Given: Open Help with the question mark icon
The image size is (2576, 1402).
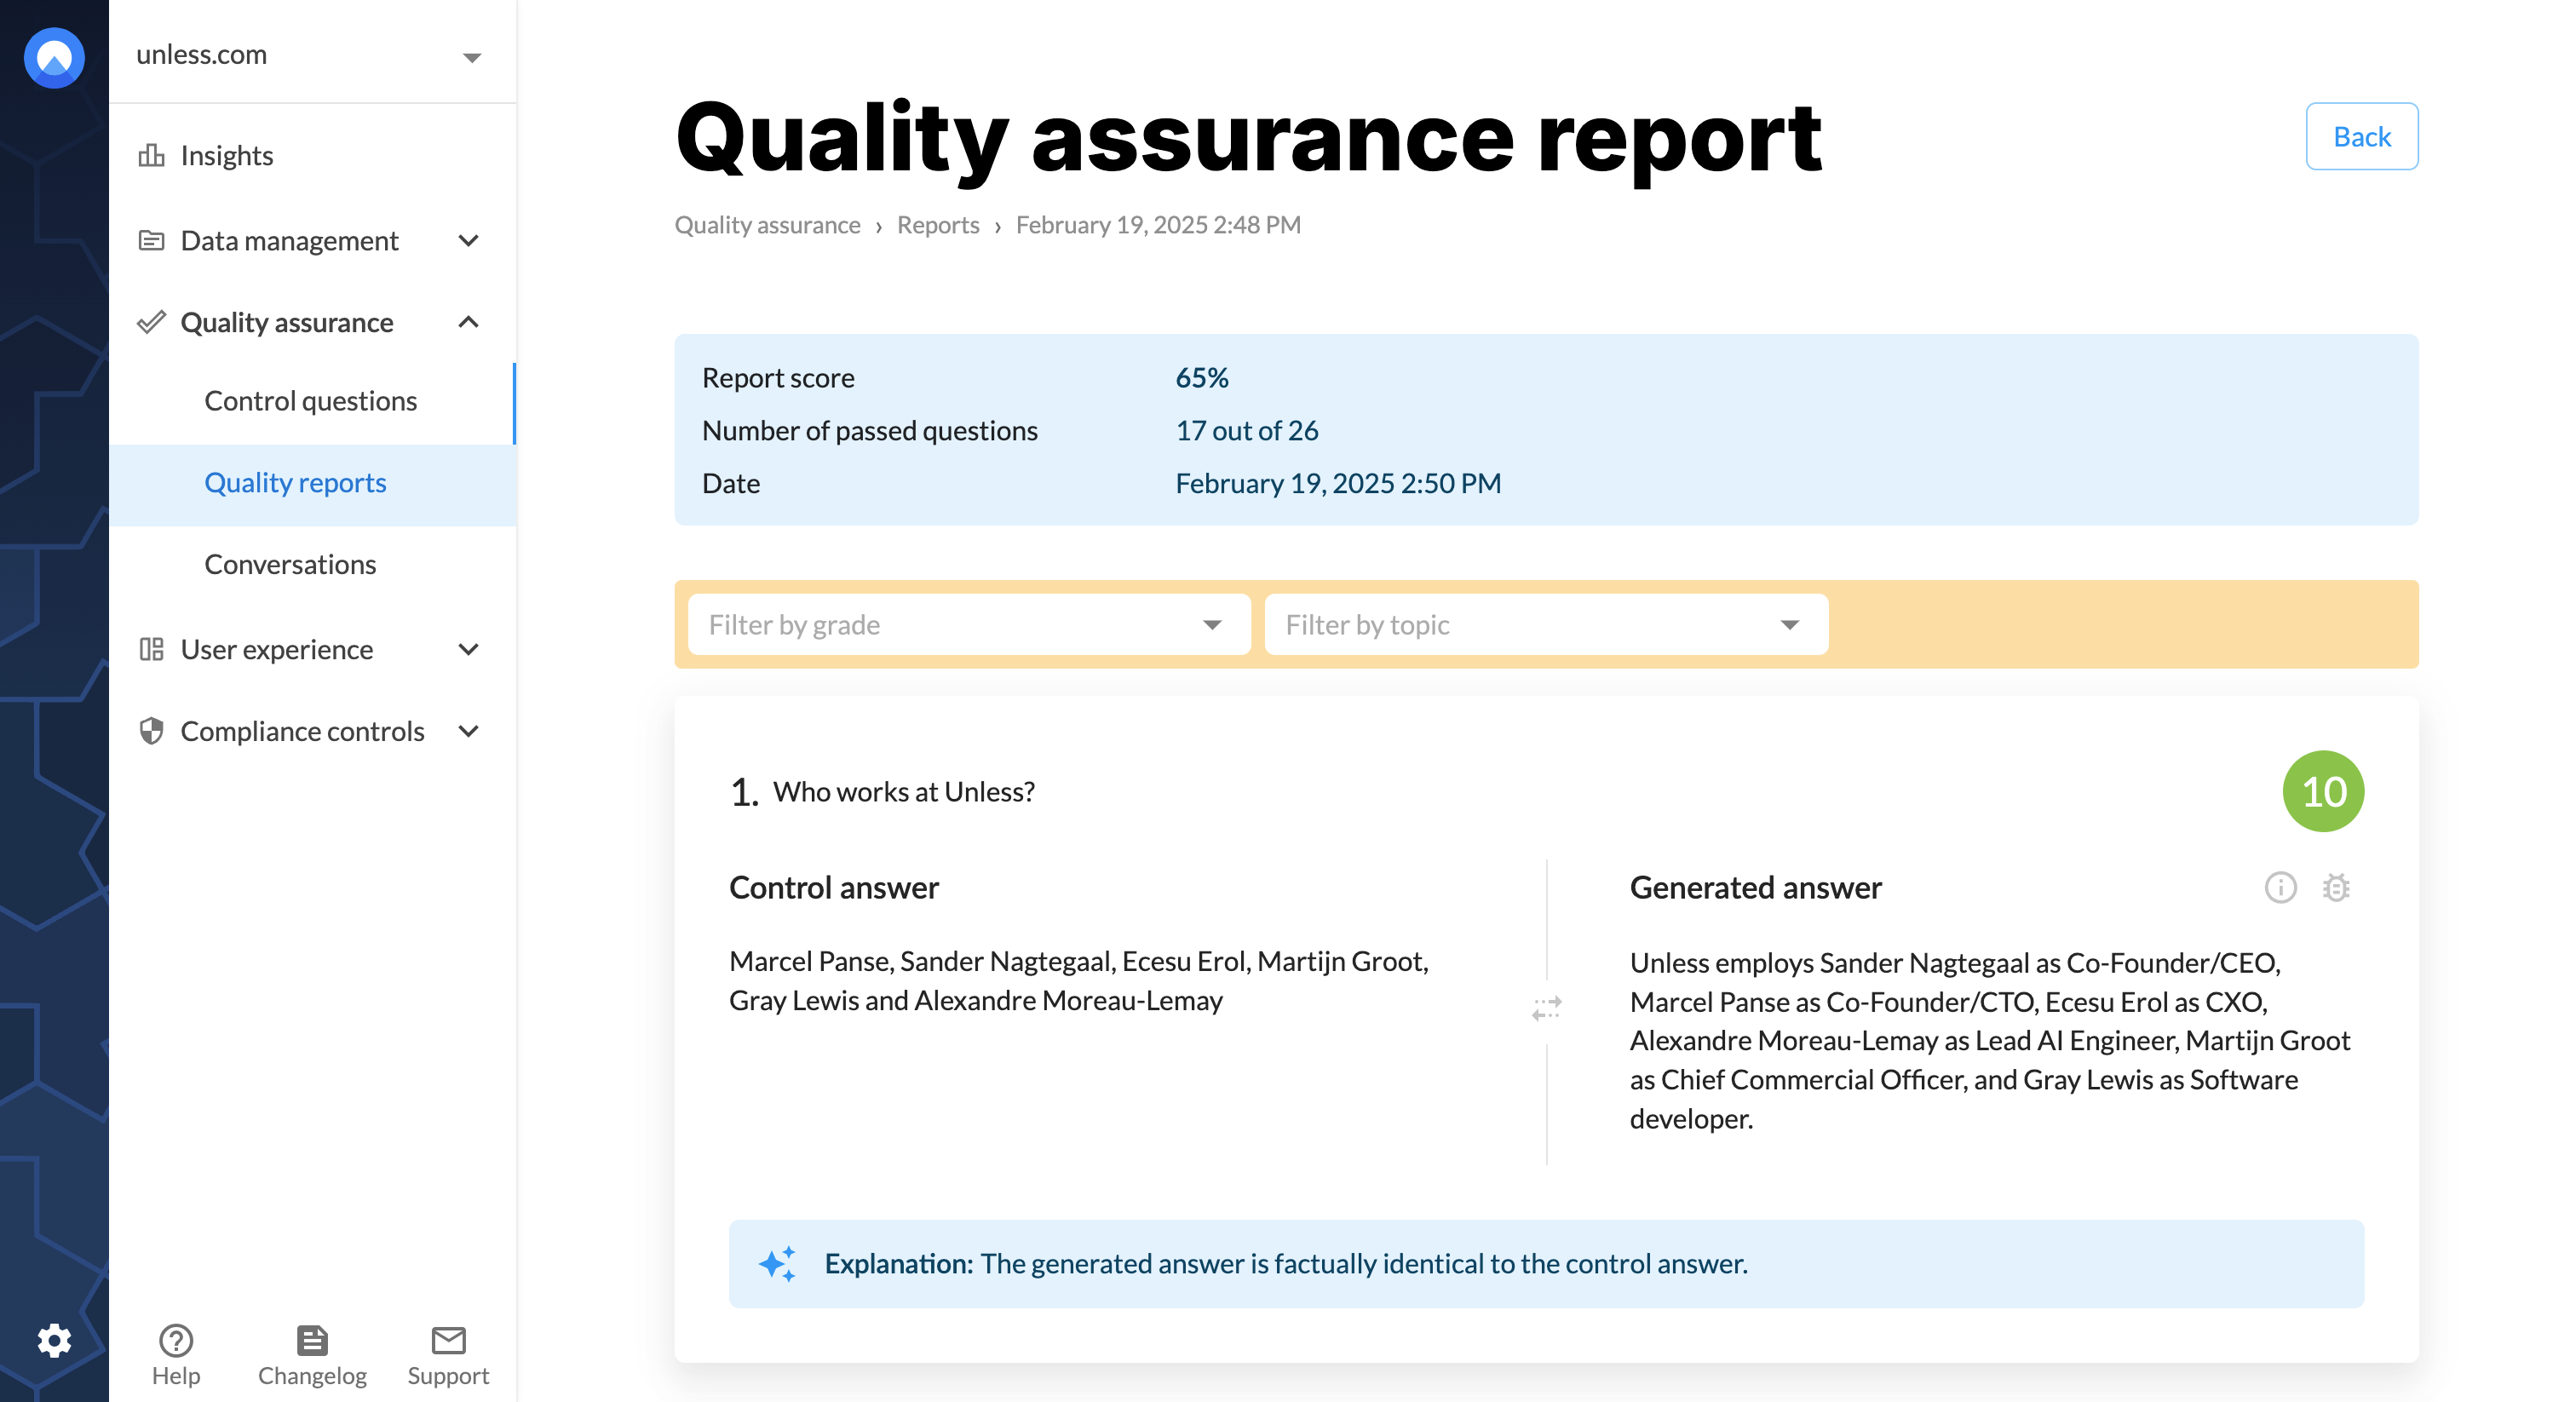Looking at the screenshot, I should click(176, 1339).
